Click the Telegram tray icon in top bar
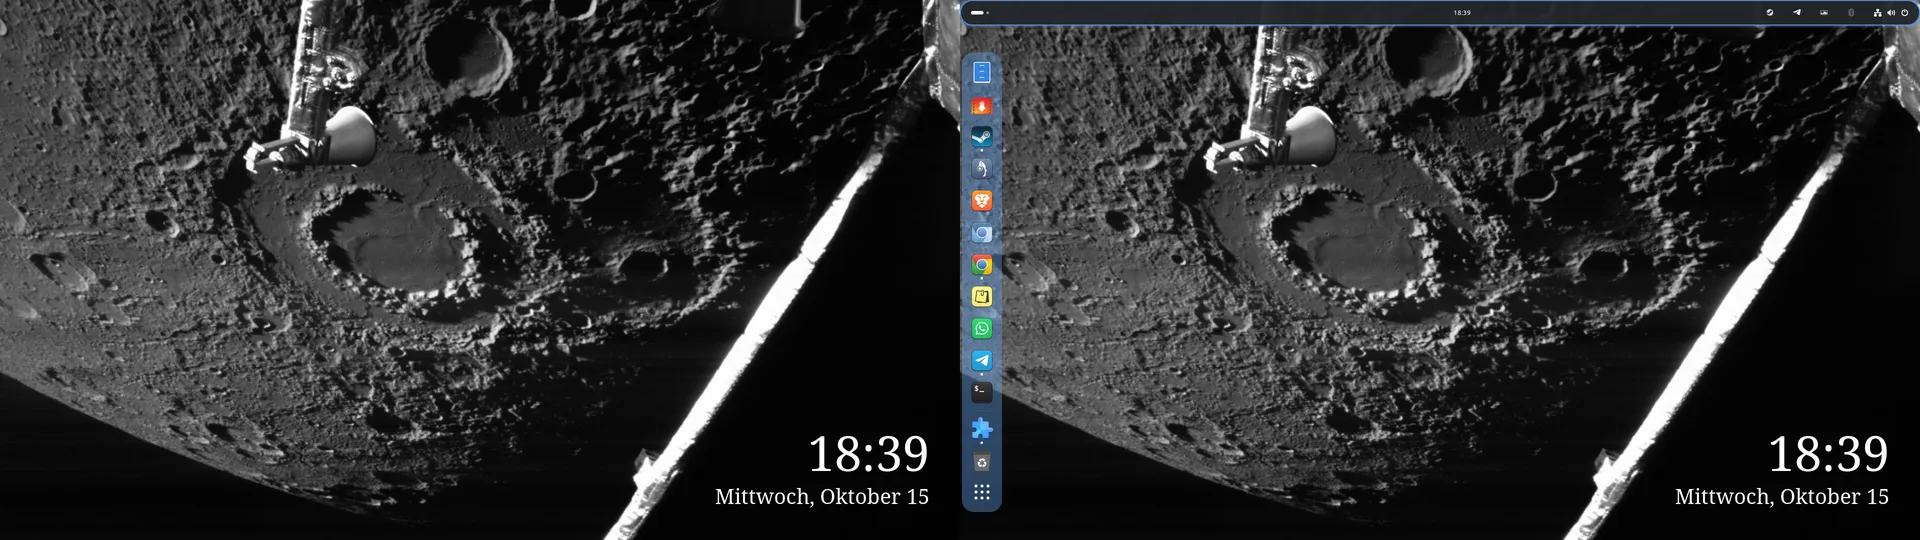This screenshot has width=1920, height=540. tap(1797, 13)
